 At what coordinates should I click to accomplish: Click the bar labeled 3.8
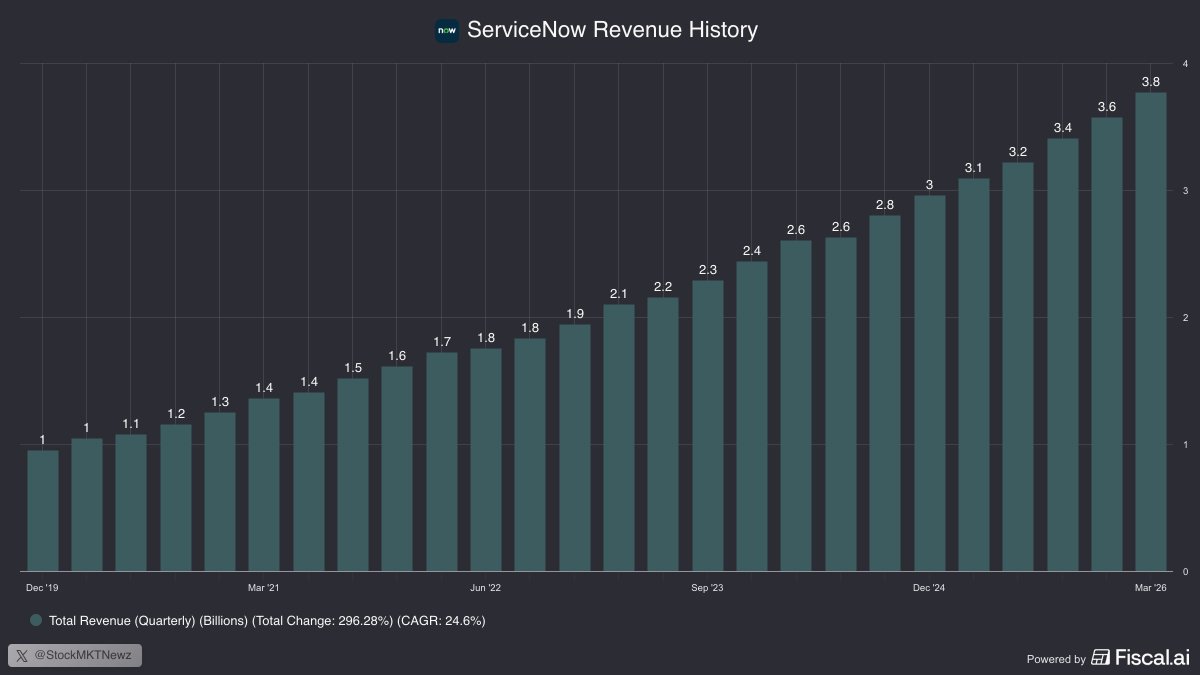click(x=1150, y=332)
